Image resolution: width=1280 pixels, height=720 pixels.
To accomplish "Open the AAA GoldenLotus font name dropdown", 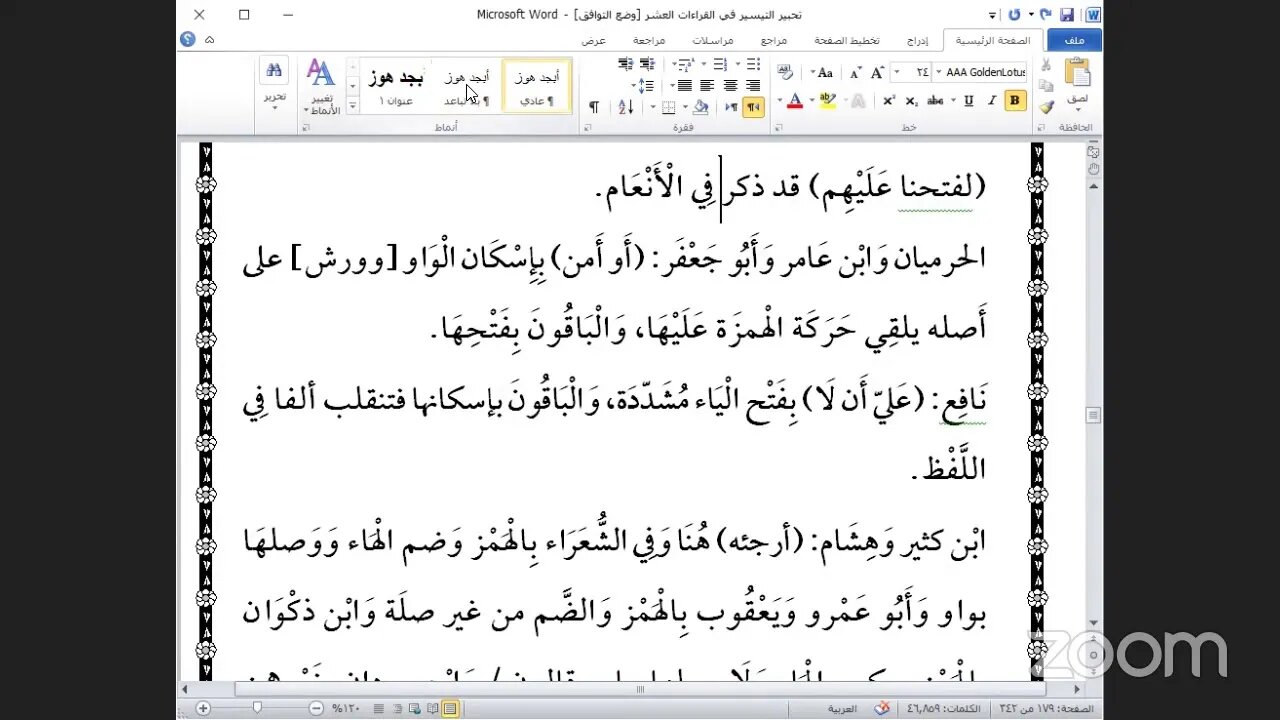I will pos(938,72).
